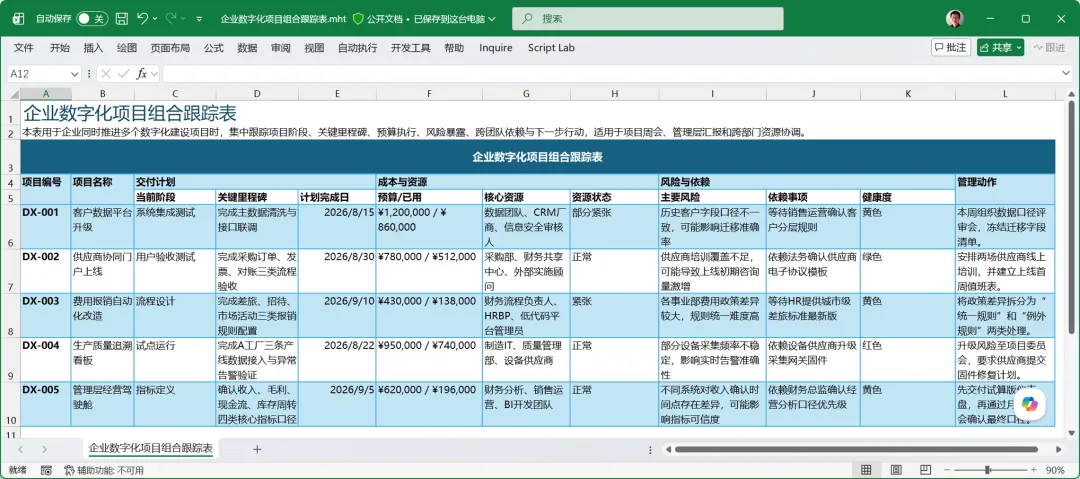Select column L header
The height and width of the screenshot is (479, 1080).
click(x=1005, y=94)
